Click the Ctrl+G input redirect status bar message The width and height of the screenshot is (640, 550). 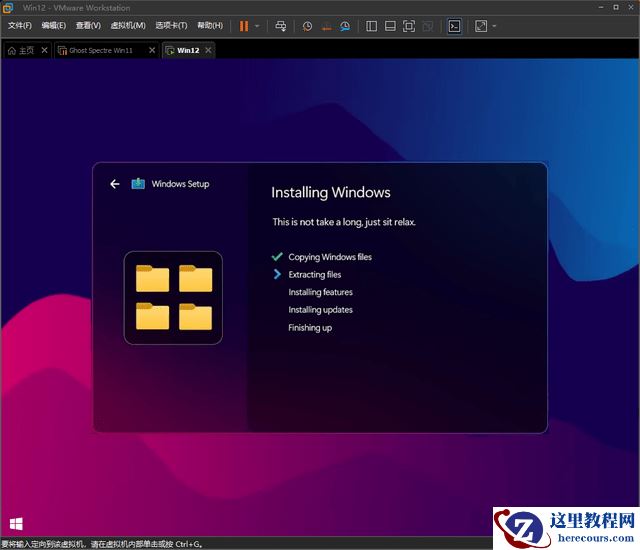pos(102,544)
